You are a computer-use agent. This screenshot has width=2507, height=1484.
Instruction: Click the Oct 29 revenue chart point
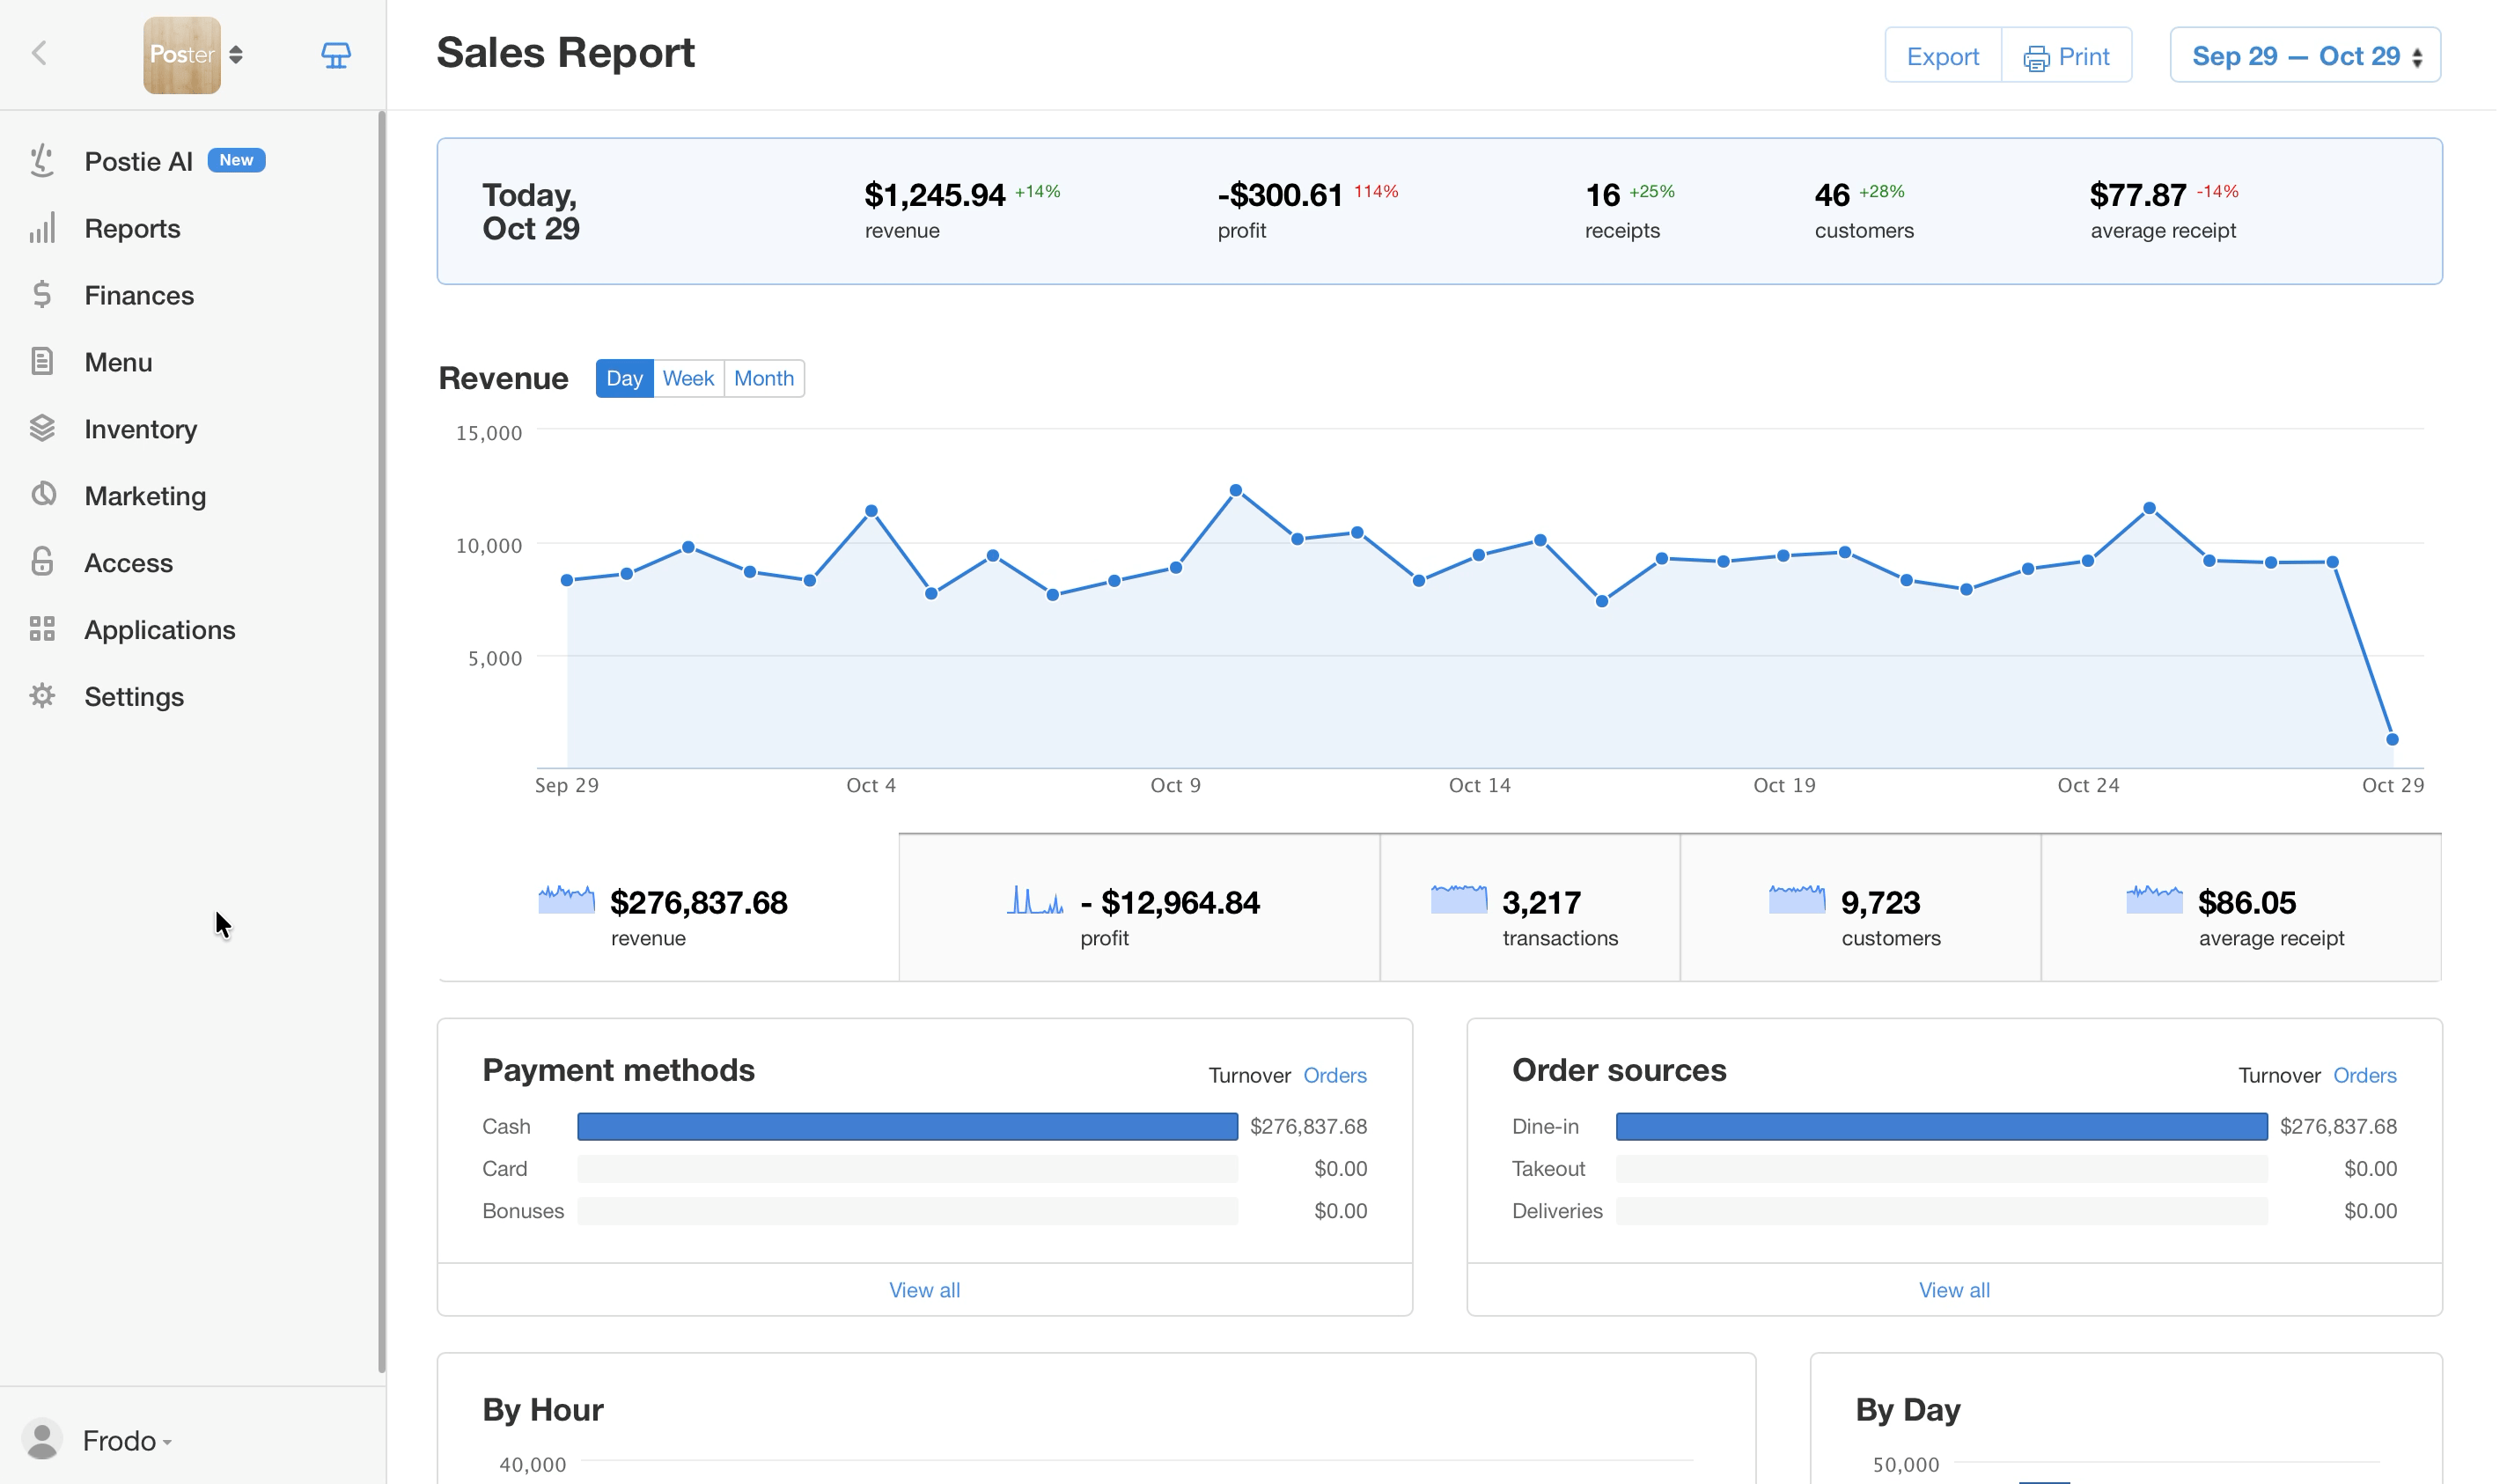(2392, 740)
